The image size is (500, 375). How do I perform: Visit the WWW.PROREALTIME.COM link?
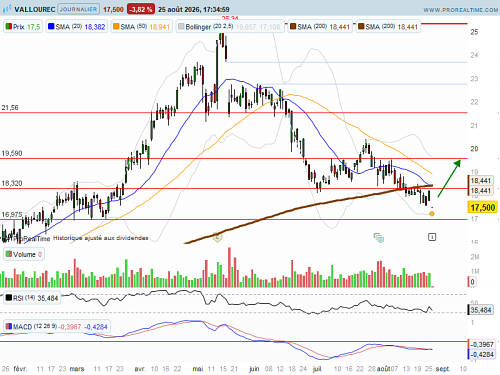(461, 10)
